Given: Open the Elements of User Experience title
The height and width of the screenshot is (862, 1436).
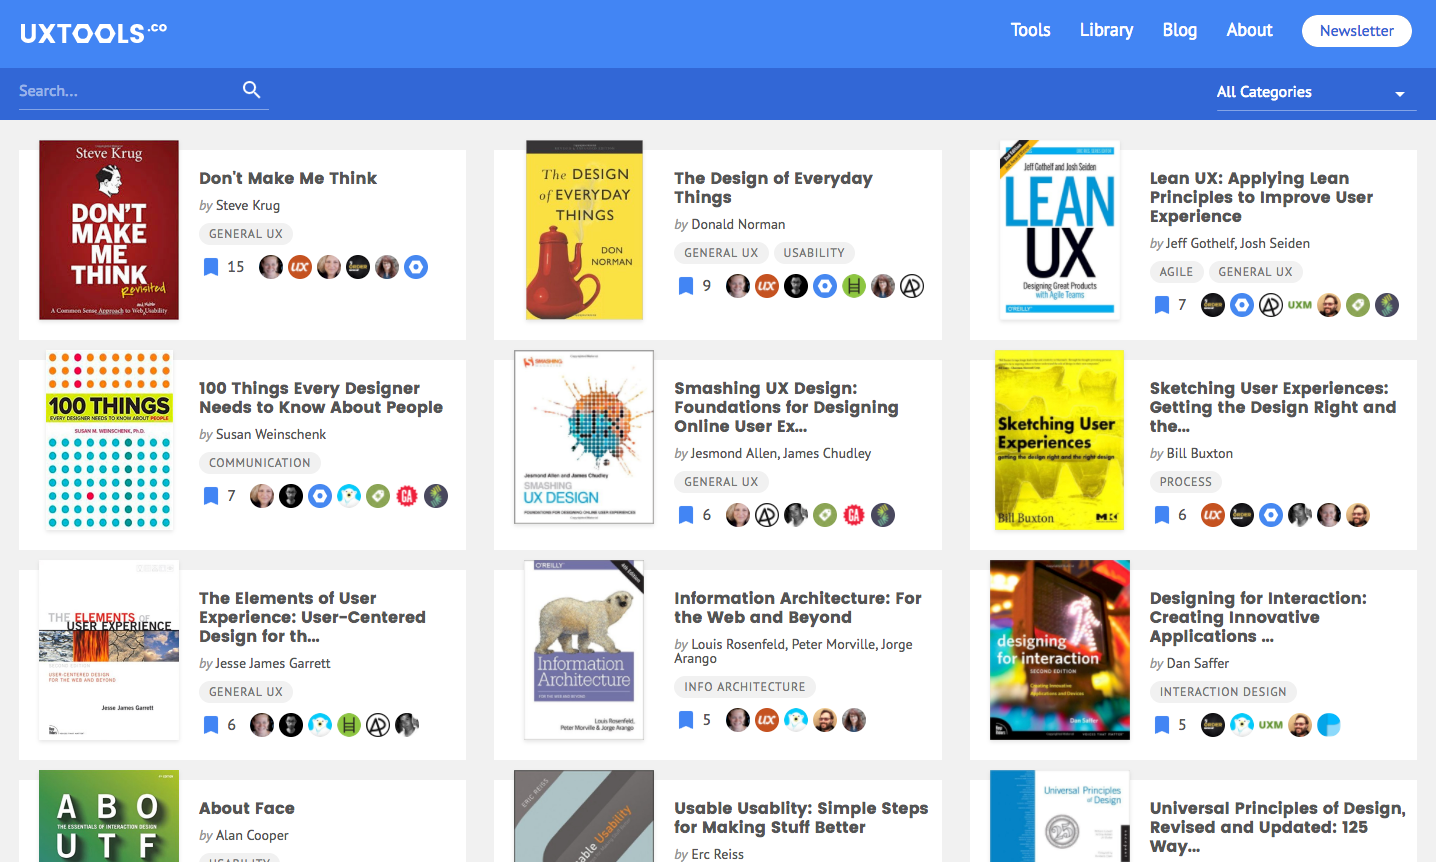Looking at the screenshot, I should click(x=312, y=617).
